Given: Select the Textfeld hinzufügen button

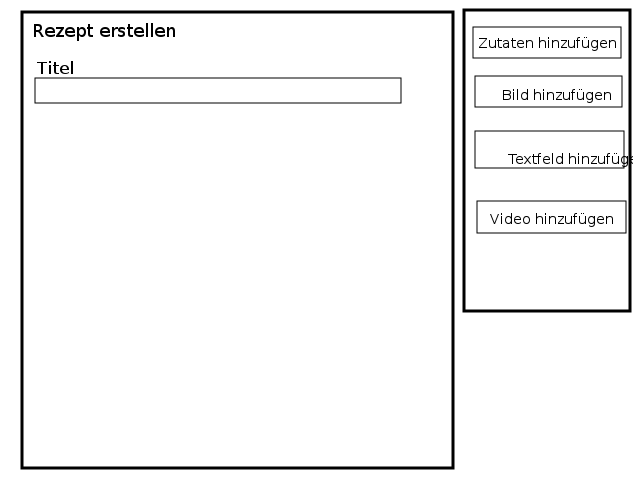Looking at the screenshot, I should [x=549, y=149].
